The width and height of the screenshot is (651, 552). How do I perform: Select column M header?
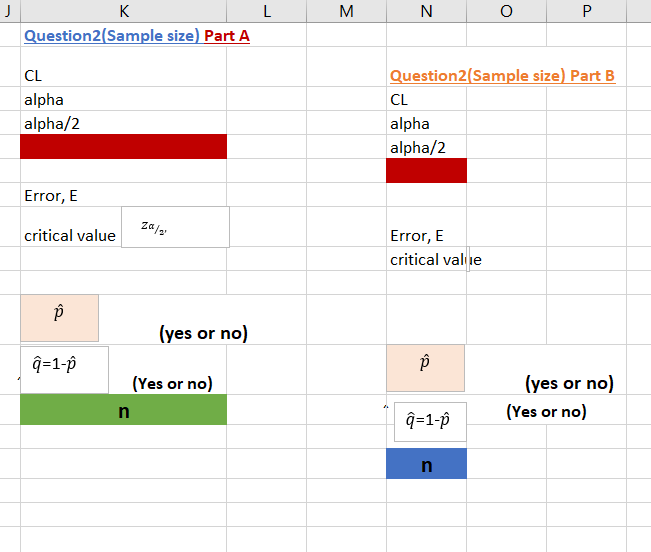[346, 11]
